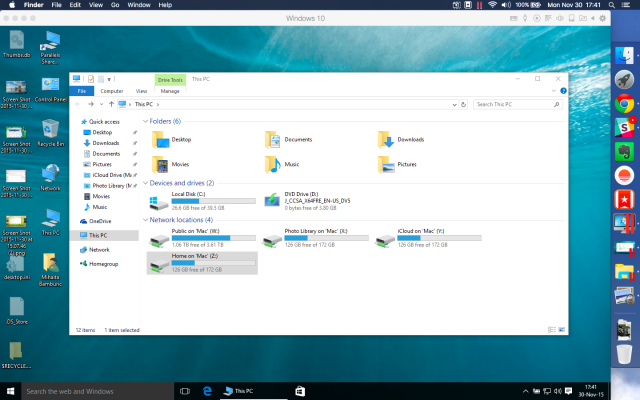Open the volume icon in Windows tray
This screenshot has height=400, width=640.
click(558, 391)
